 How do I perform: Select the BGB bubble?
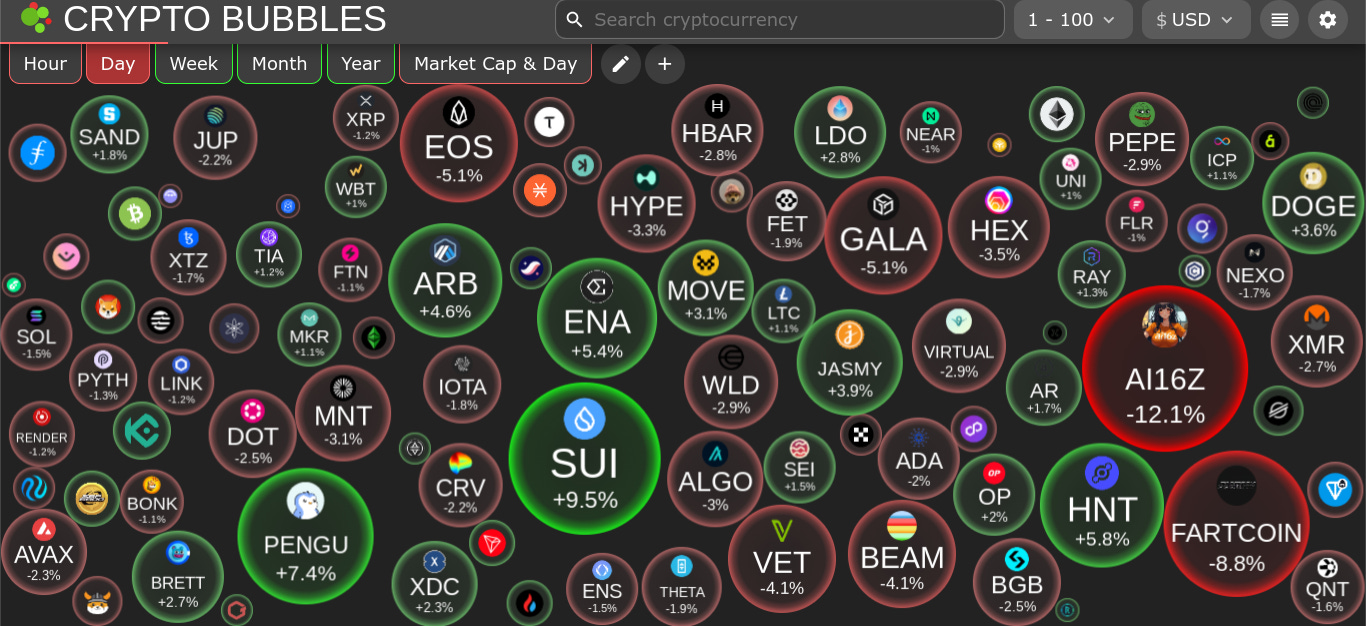tap(1017, 581)
